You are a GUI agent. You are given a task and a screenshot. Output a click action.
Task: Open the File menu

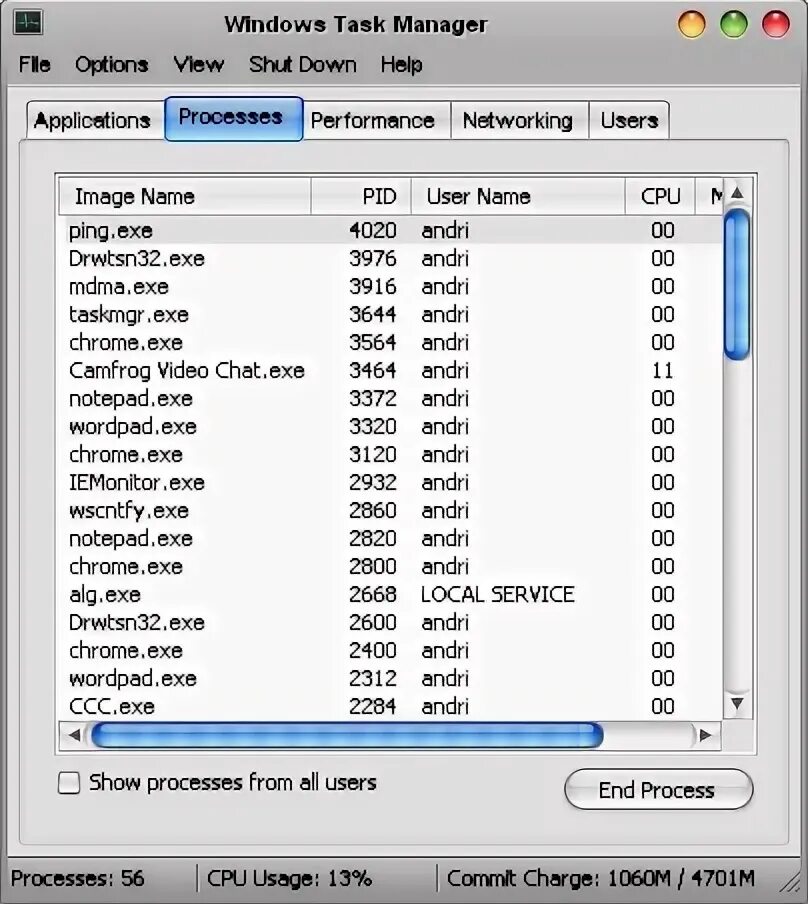(x=33, y=64)
